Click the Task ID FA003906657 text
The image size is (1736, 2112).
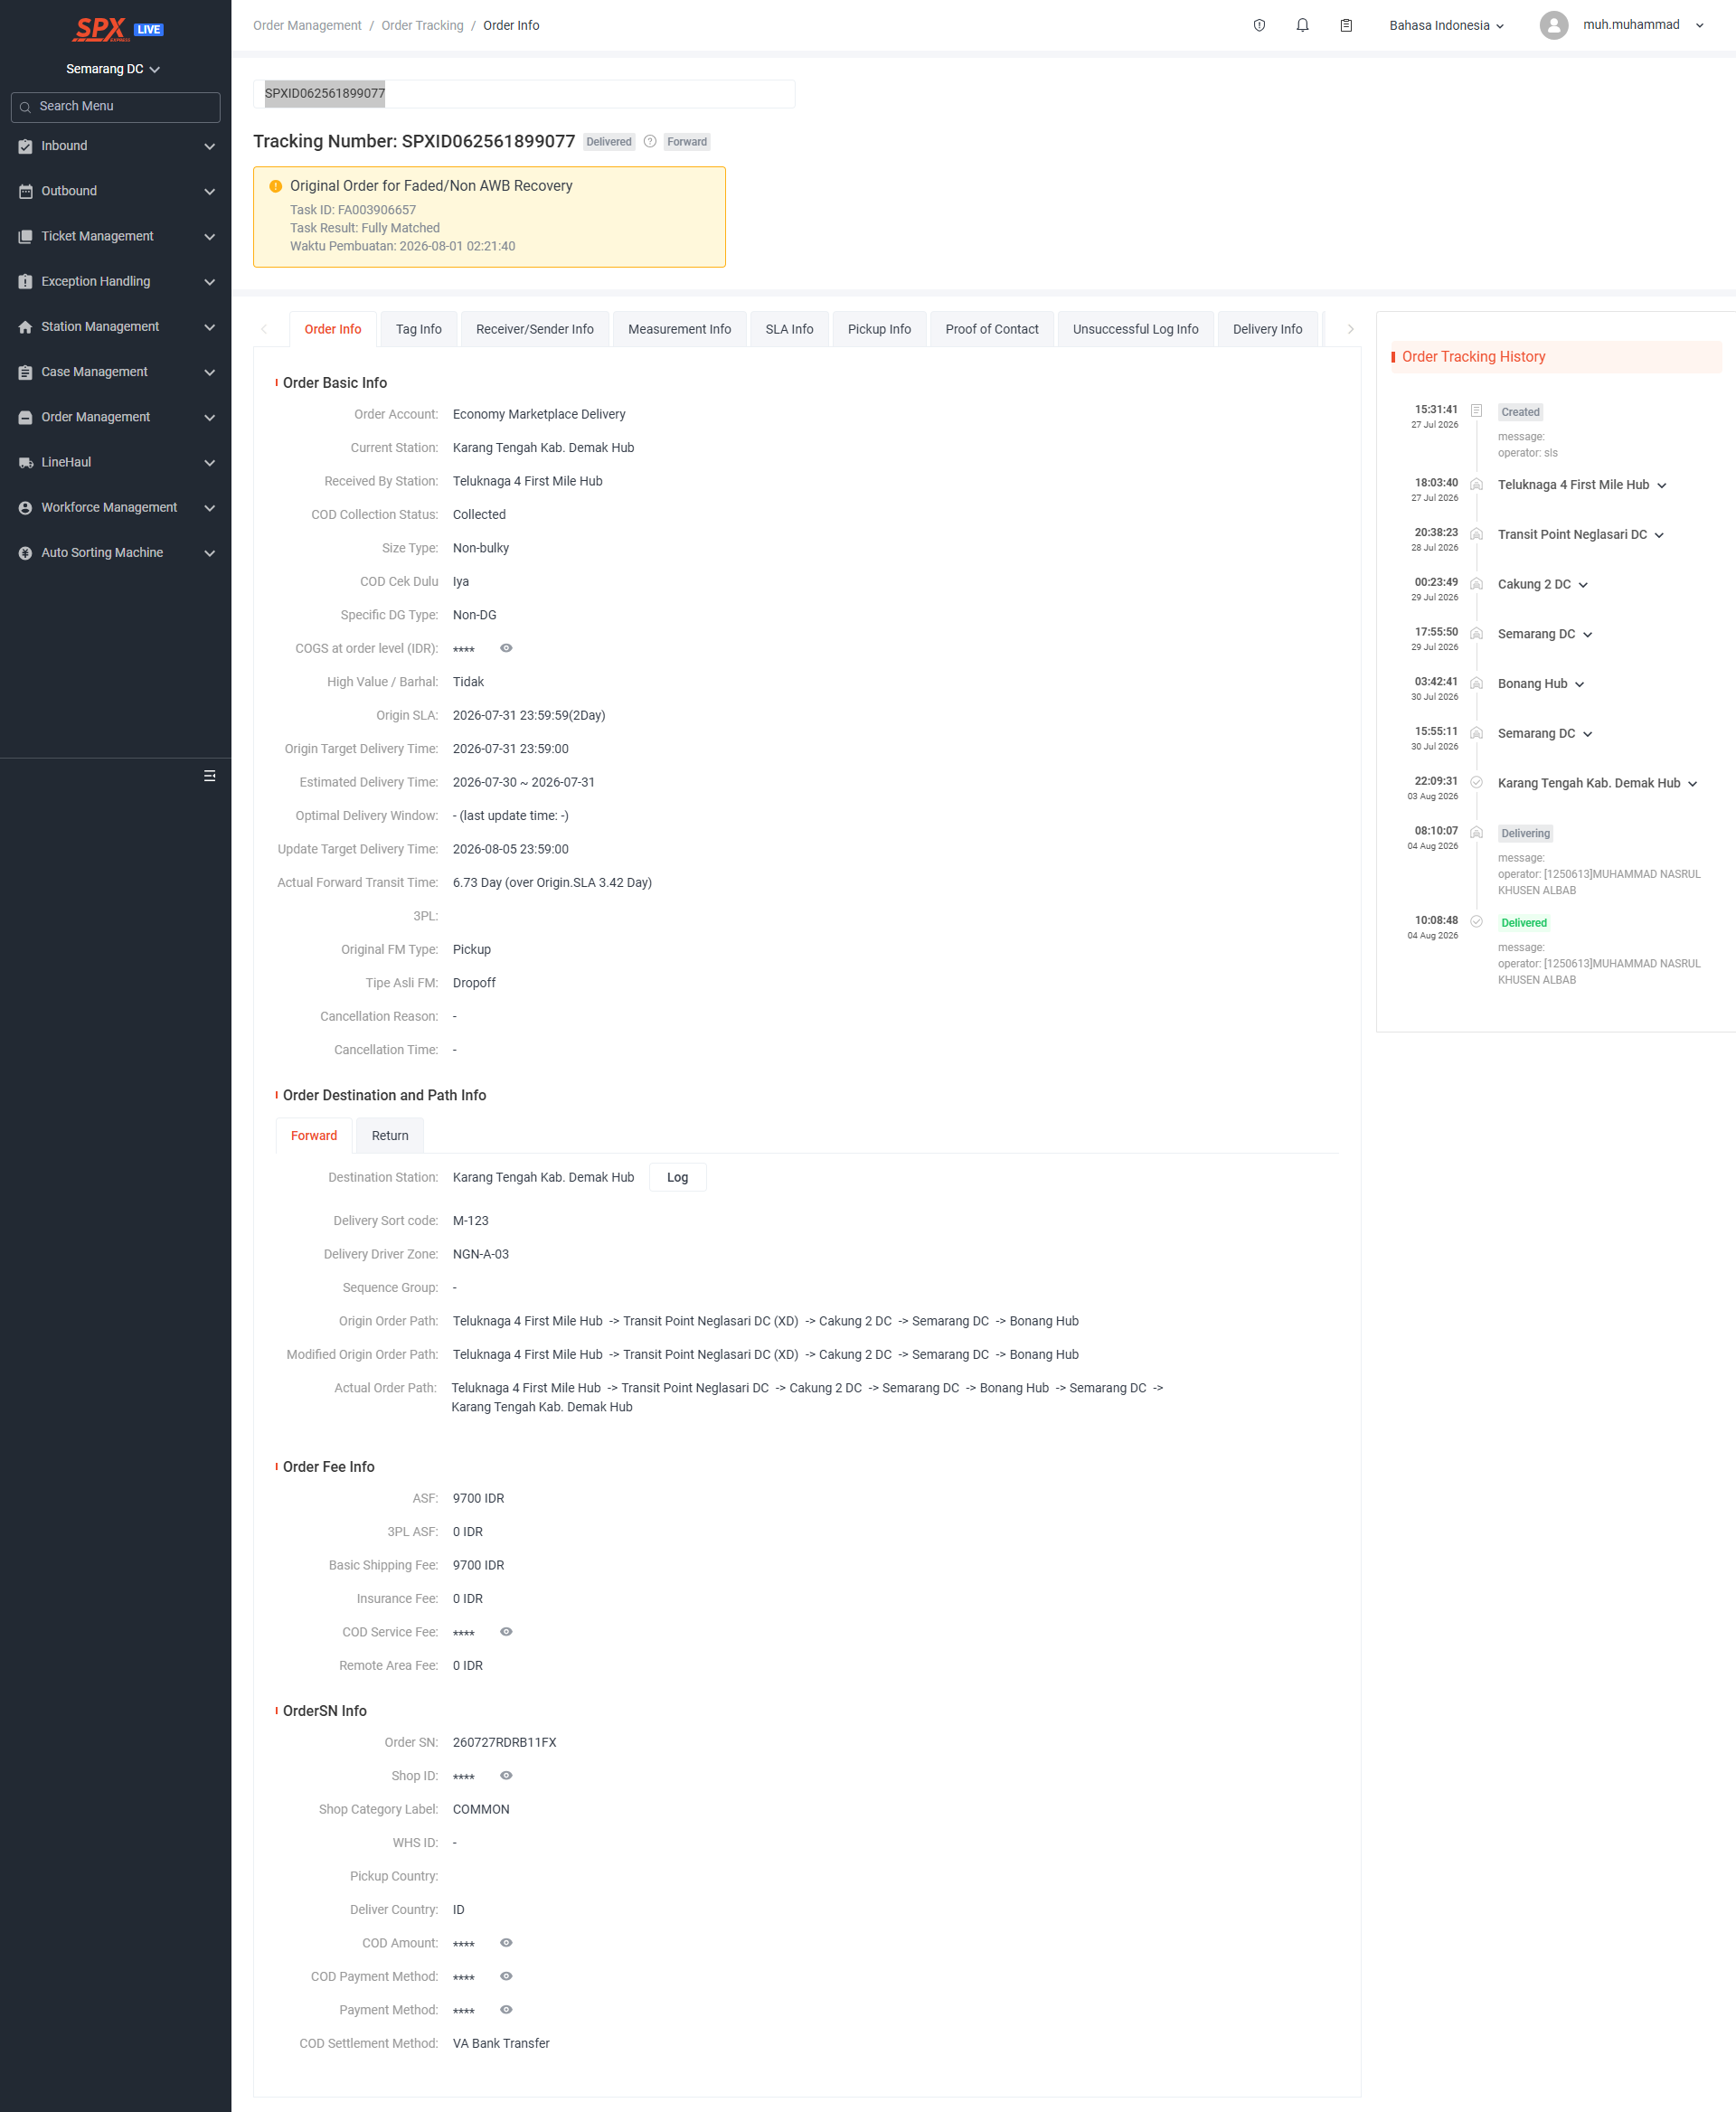pyautogui.click(x=353, y=210)
